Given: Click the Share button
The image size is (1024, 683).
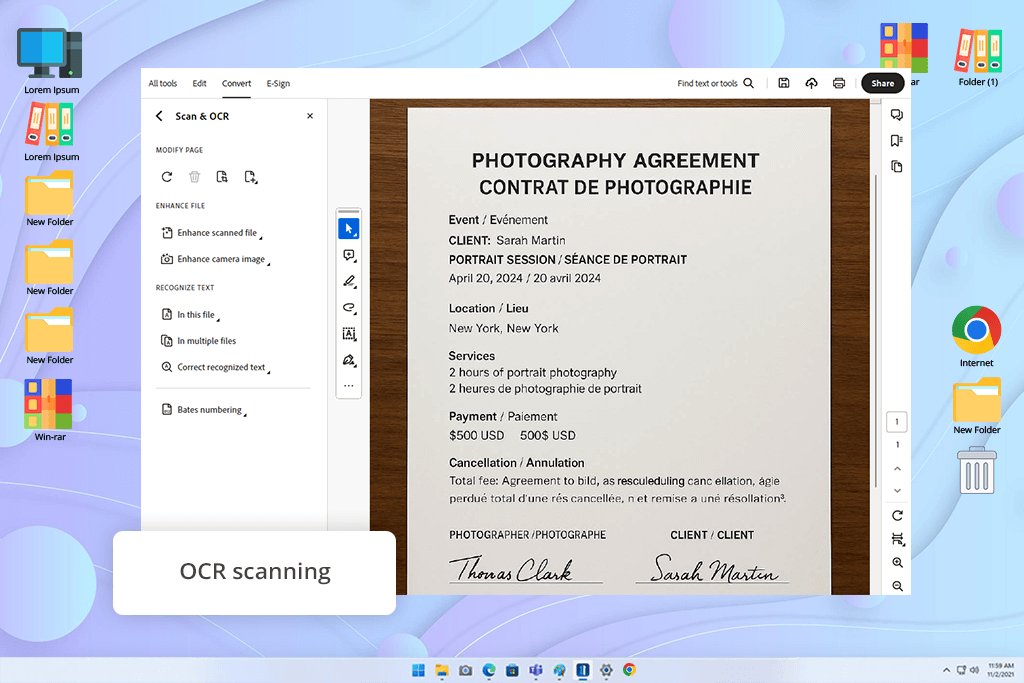Looking at the screenshot, I should click(x=882, y=84).
